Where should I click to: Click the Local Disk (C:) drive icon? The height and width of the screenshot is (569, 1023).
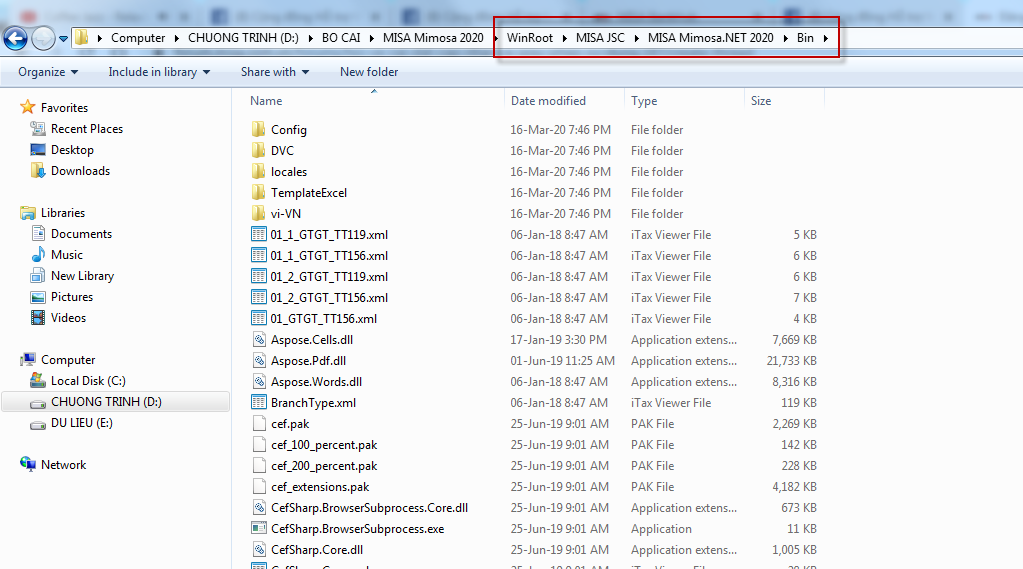point(38,380)
